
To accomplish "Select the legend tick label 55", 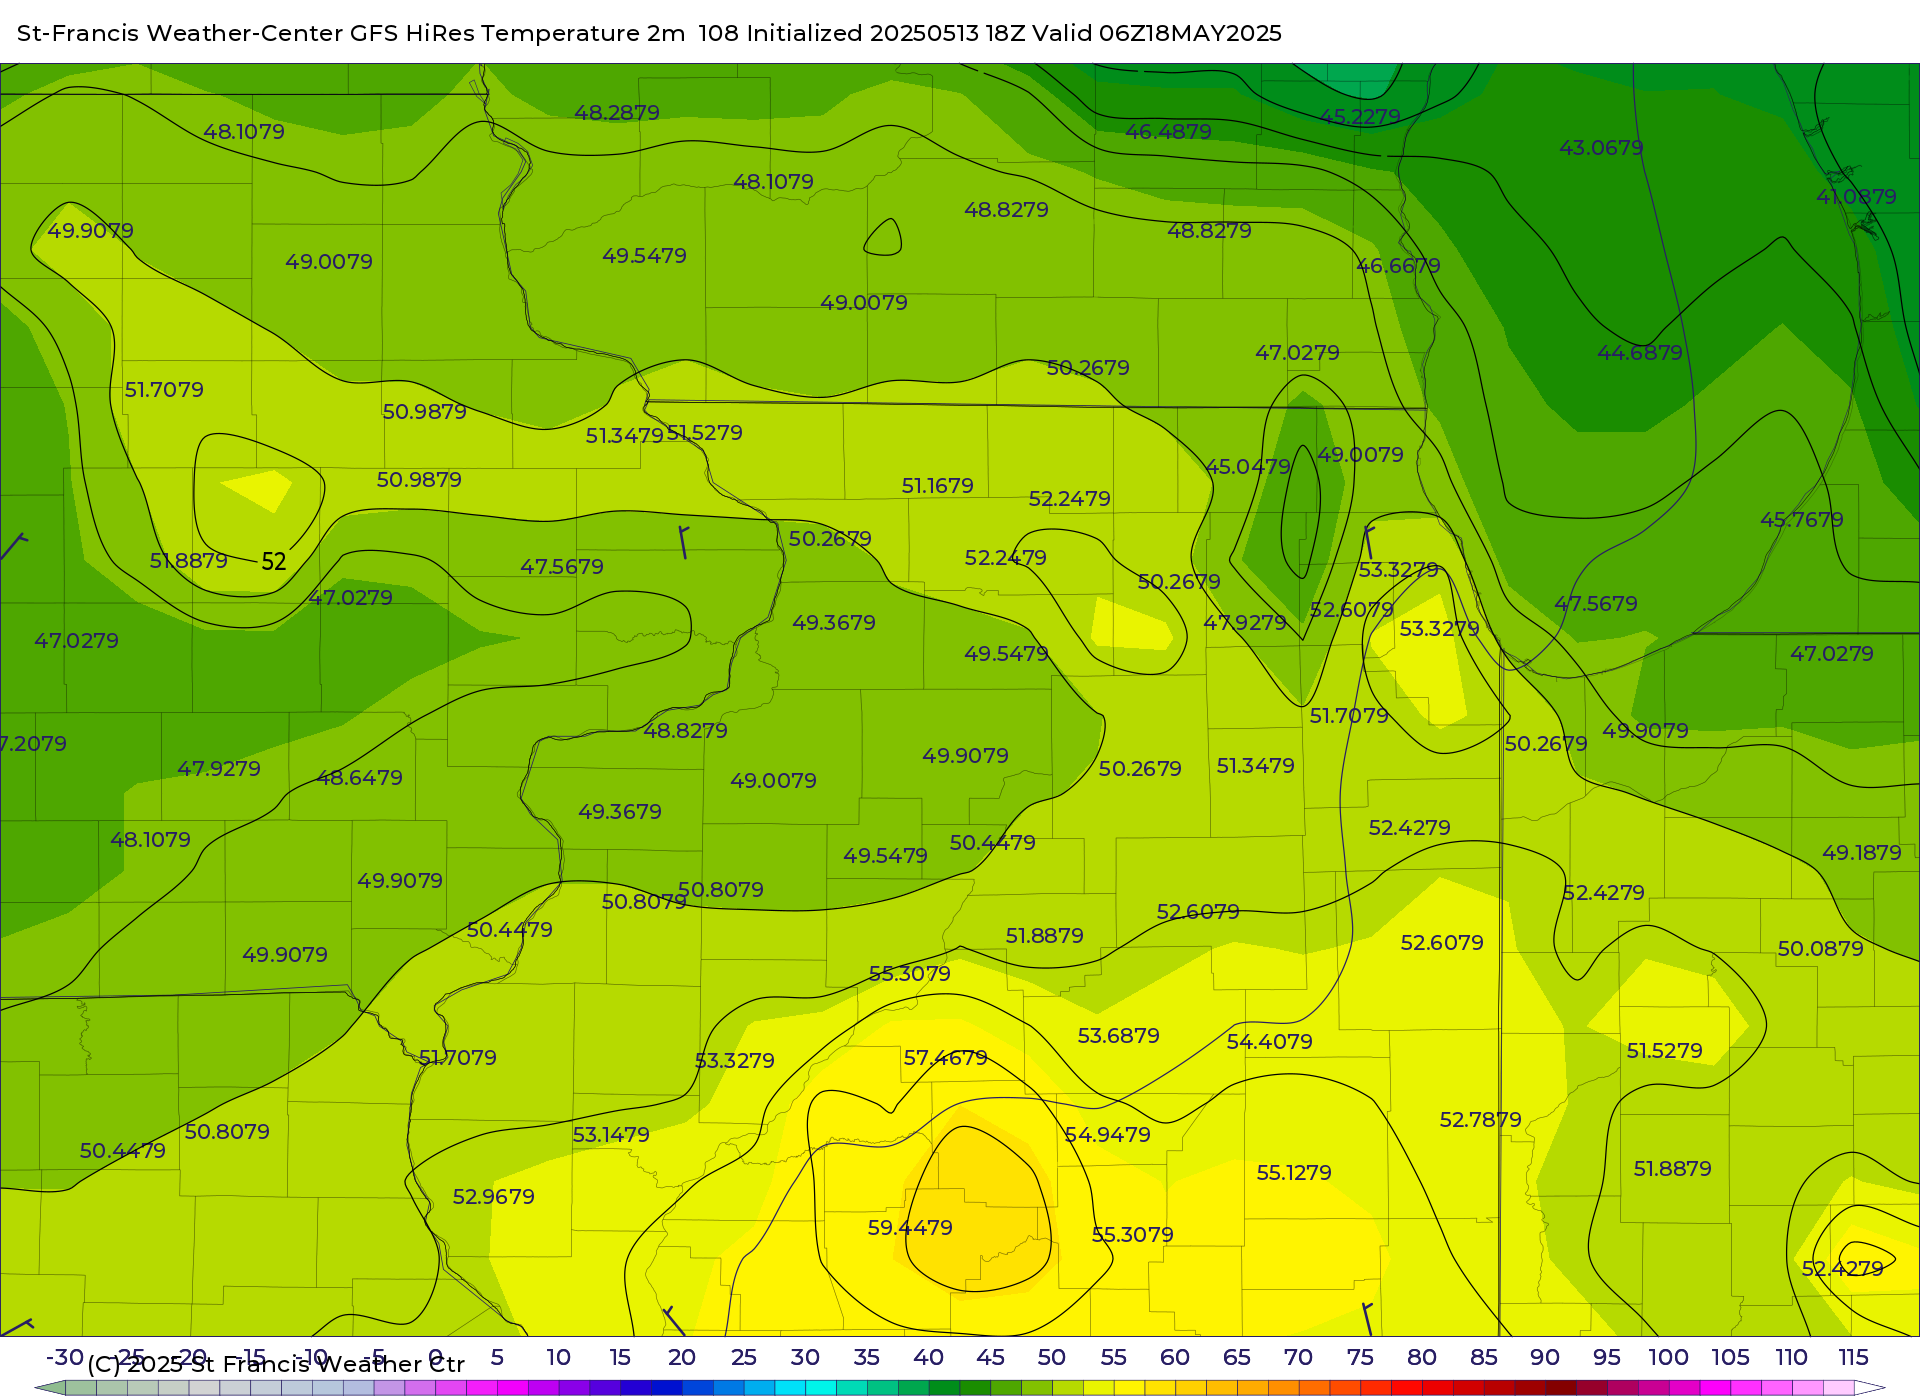I will [1113, 1357].
